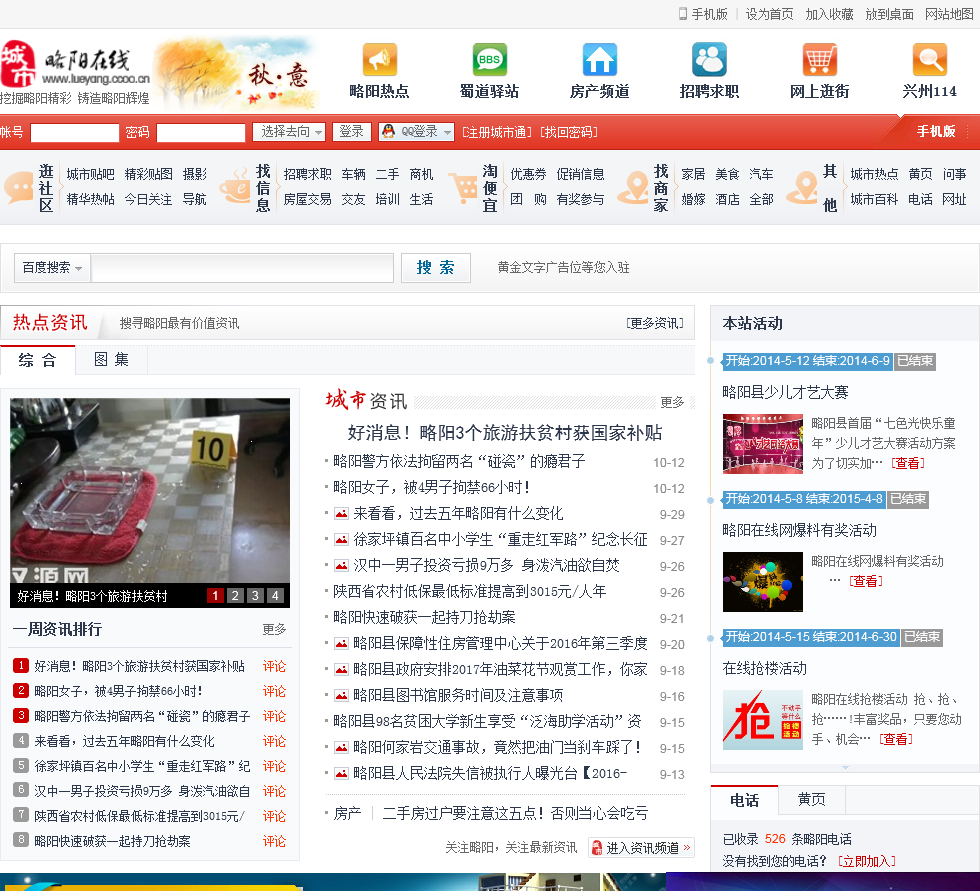The height and width of the screenshot is (891, 980).
Task: Switch to the 综合 news tab
Action: click(x=38, y=360)
